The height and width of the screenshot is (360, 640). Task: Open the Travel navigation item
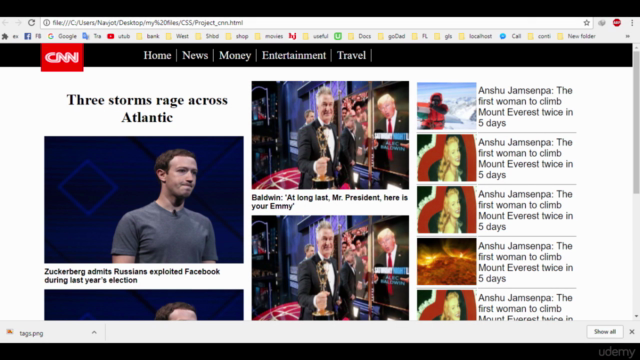[x=351, y=56]
